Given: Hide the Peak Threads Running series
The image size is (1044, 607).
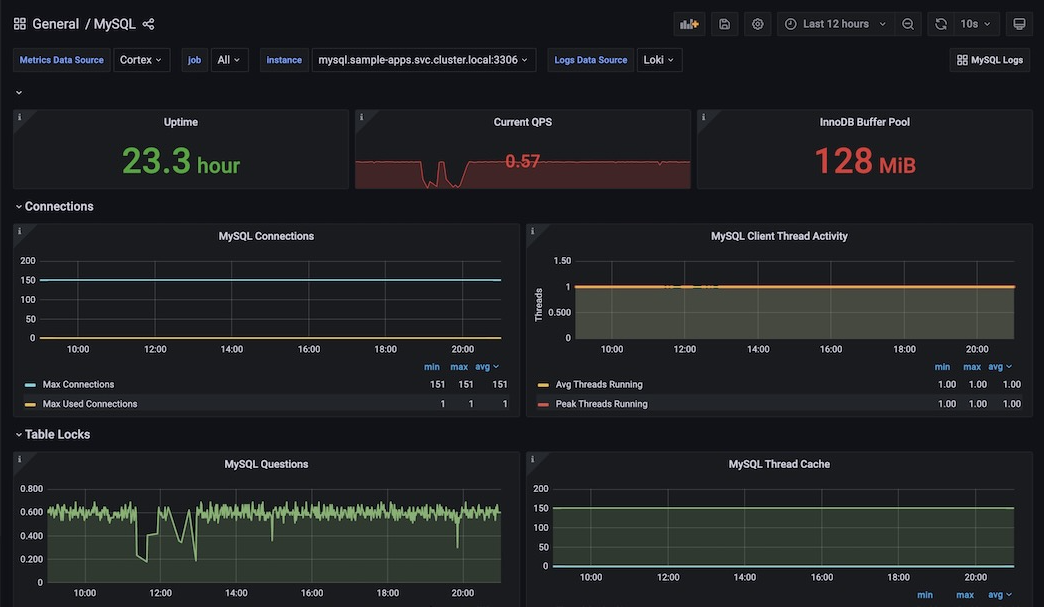Looking at the screenshot, I should (600, 404).
